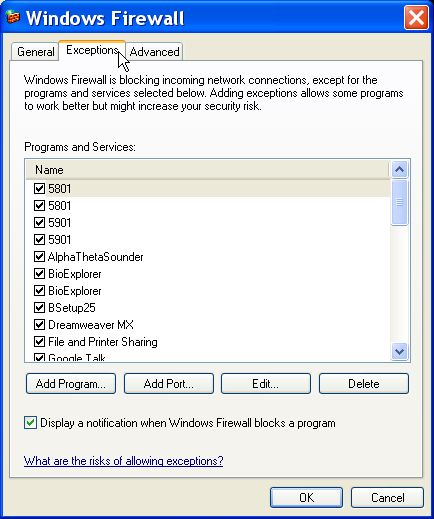This screenshot has width=434, height=519.
Task: Disable the BSetup25 exception checkbox
Action: coord(39,307)
